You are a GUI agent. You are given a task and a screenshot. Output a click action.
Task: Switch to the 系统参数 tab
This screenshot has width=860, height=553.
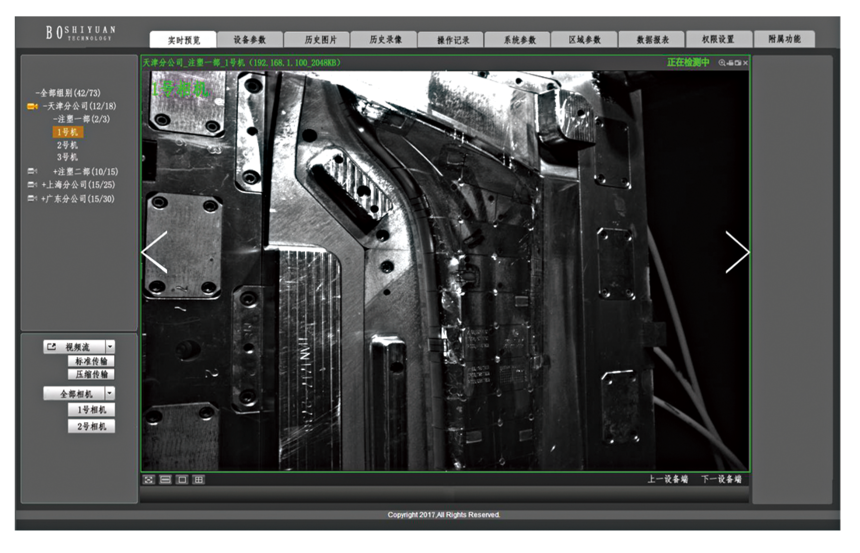[x=519, y=40]
